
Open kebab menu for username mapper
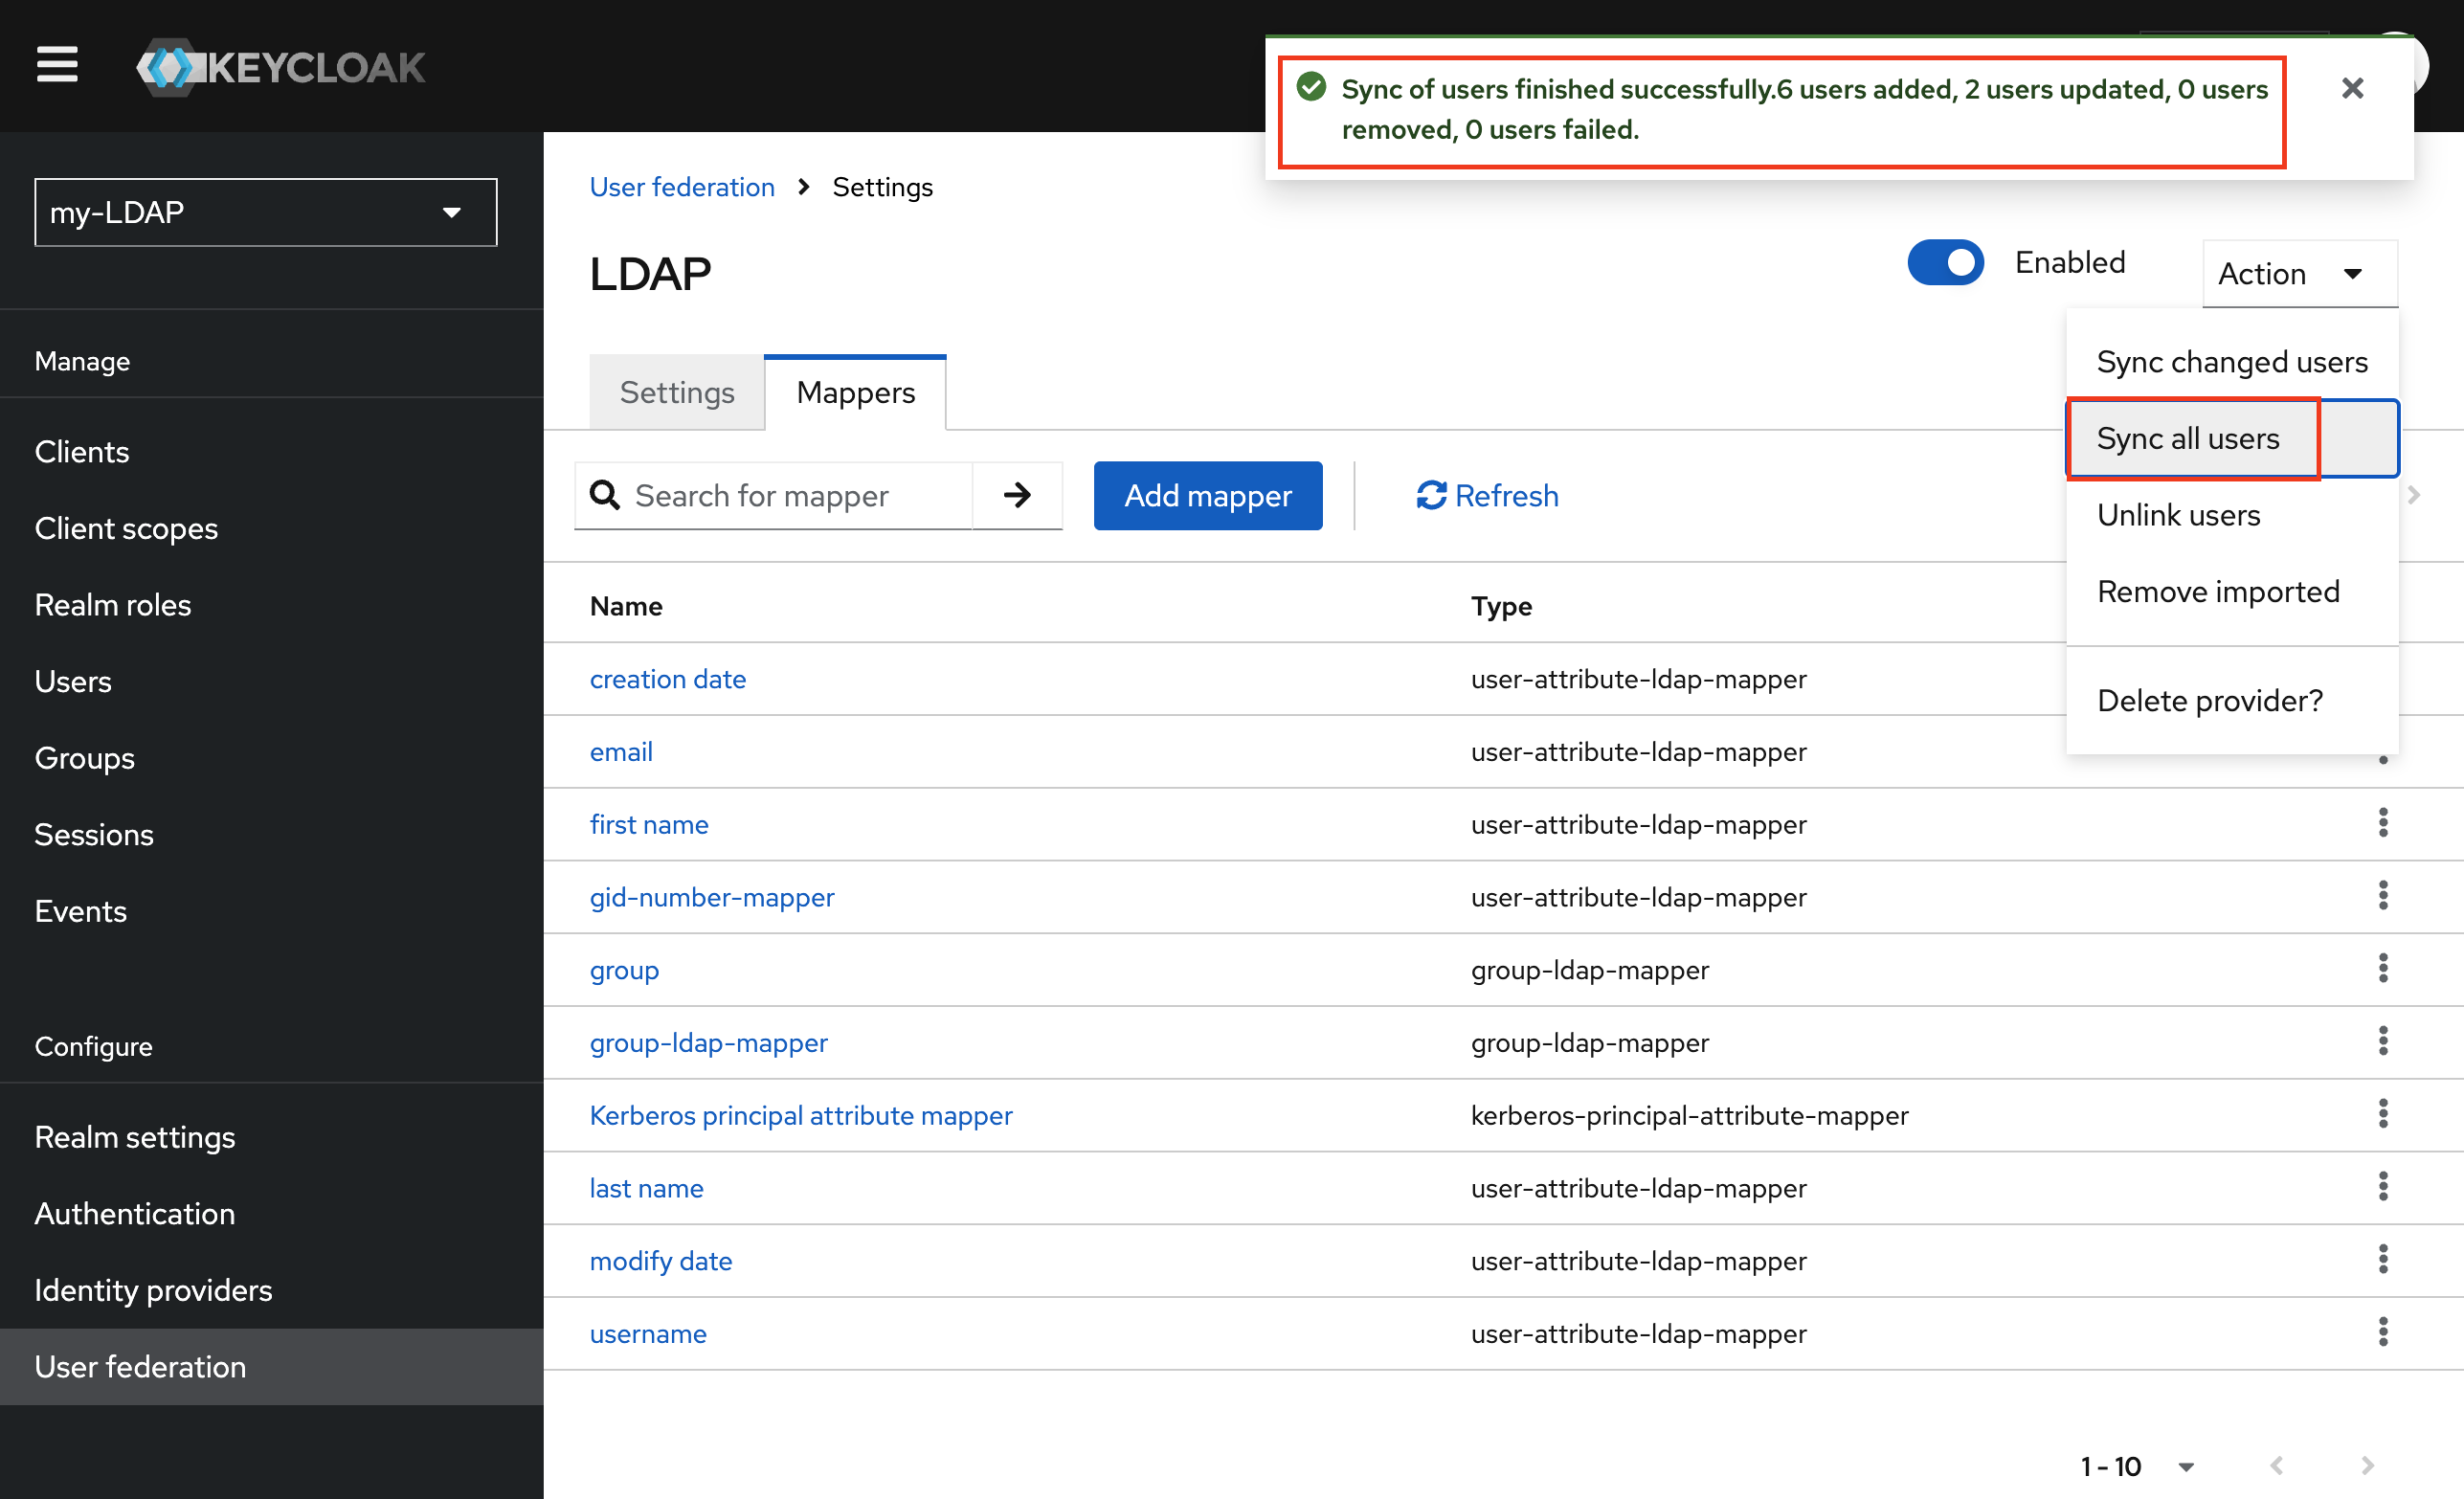point(2382,1332)
